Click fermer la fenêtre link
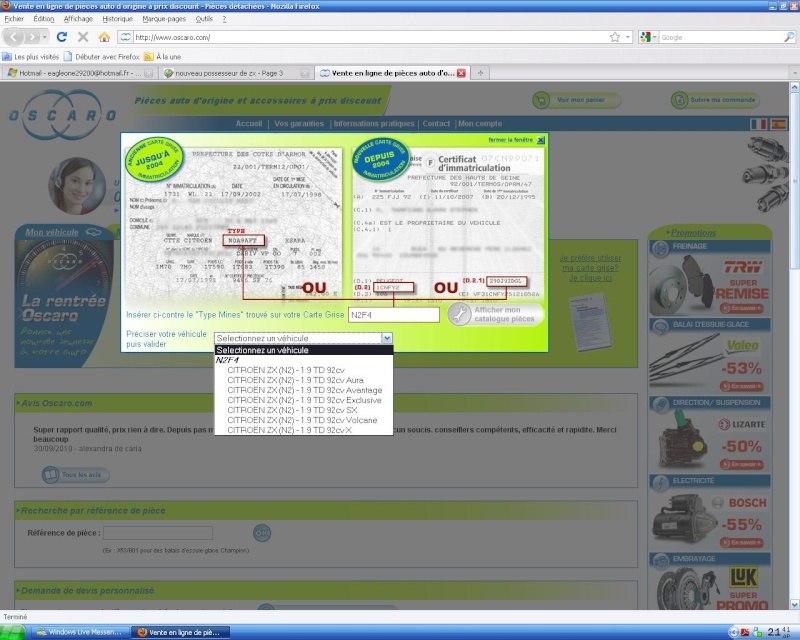This screenshot has width=800, height=640. click(x=511, y=140)
